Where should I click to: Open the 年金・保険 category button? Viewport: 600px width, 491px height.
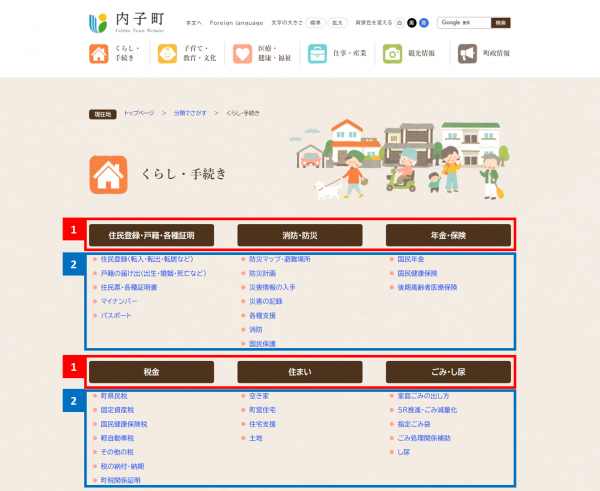point(448,235)
